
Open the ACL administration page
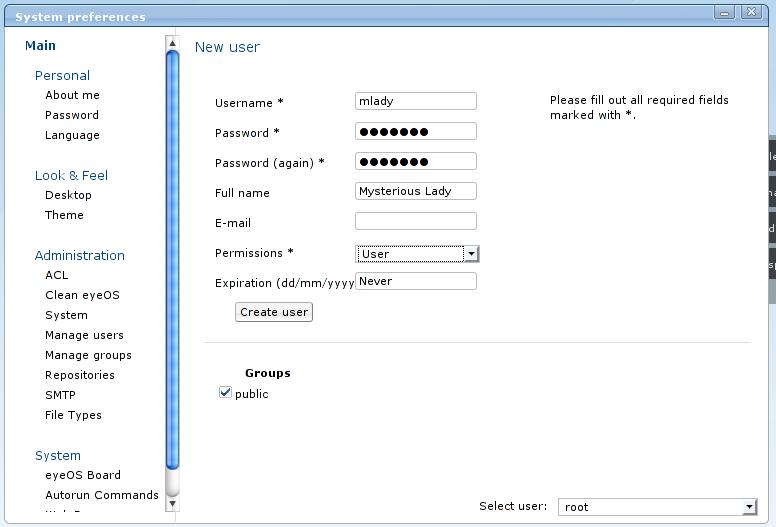(57, 275)
